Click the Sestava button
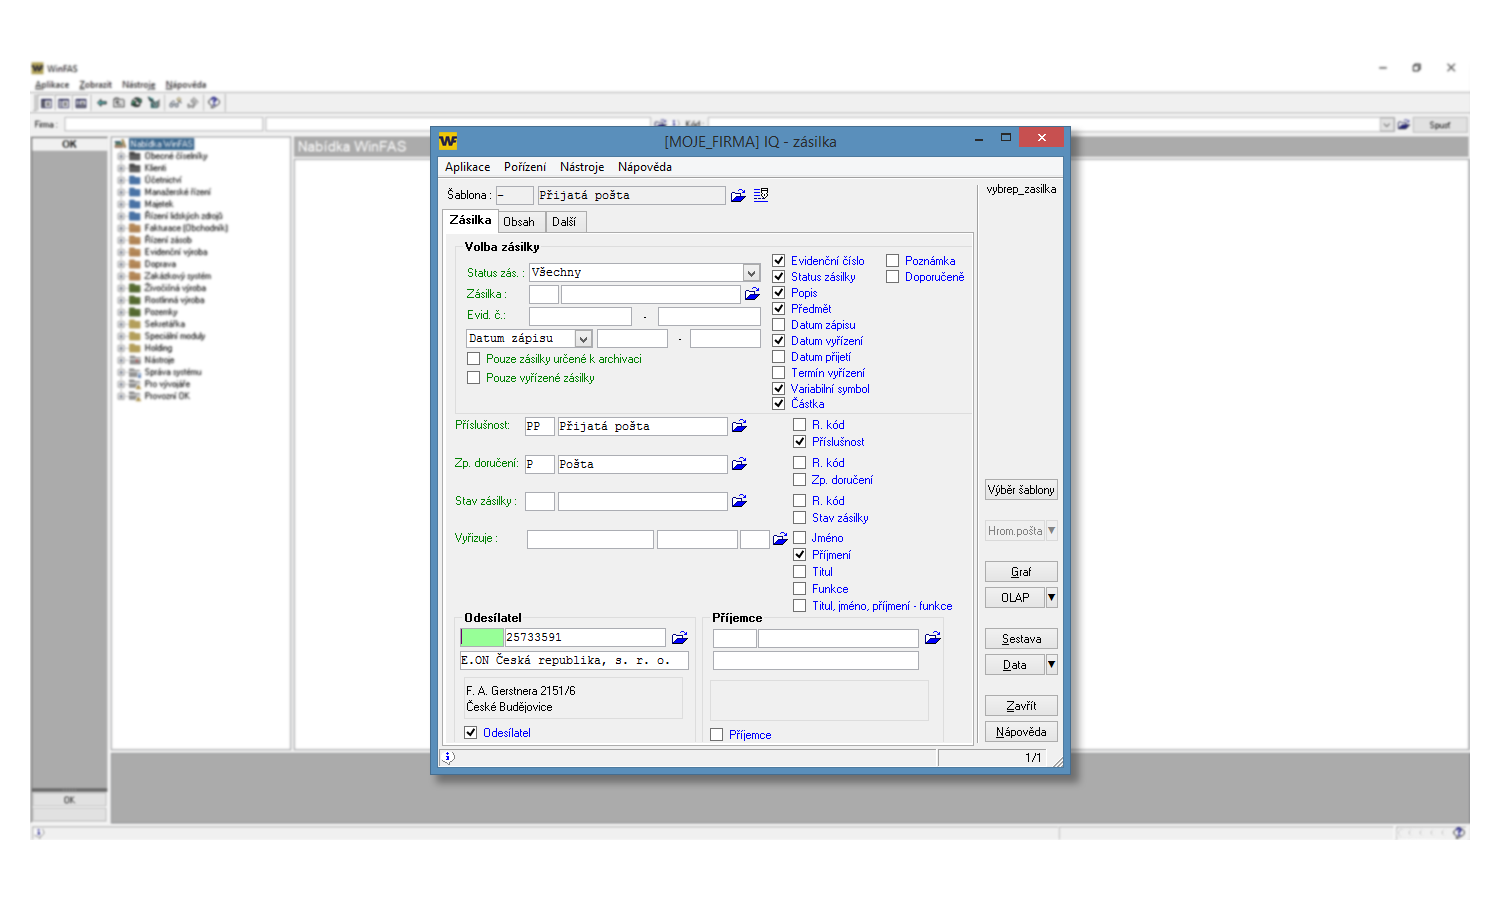 coord(1021,639)
